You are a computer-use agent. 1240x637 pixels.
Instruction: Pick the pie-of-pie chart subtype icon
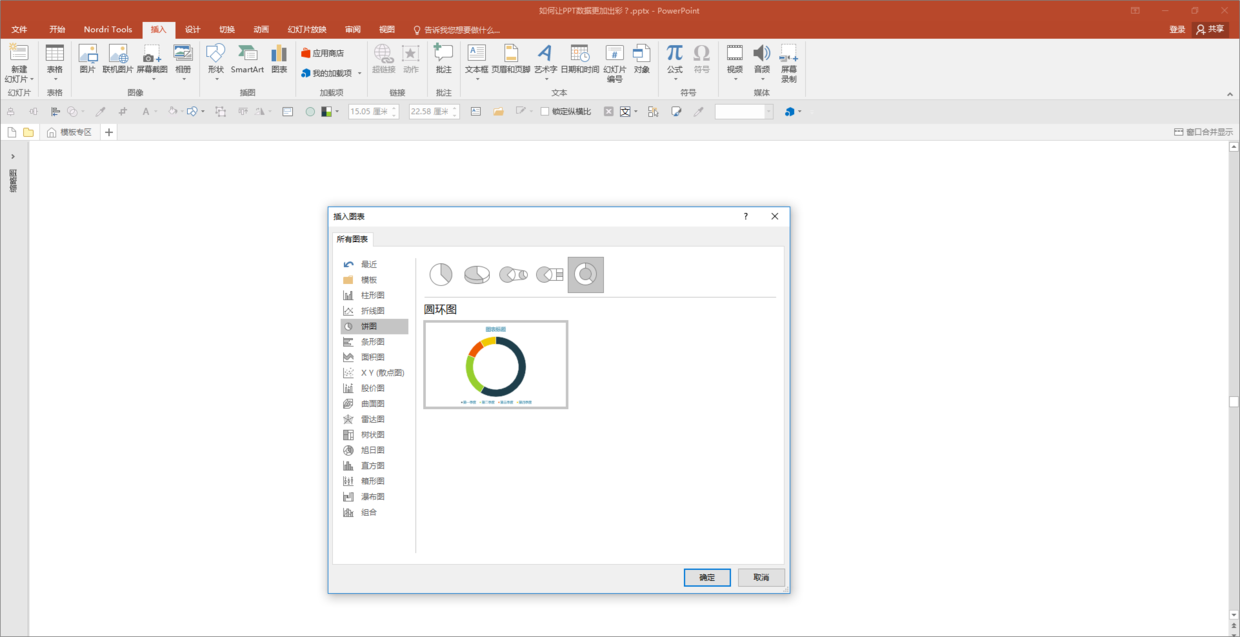[x=513, y=275]
